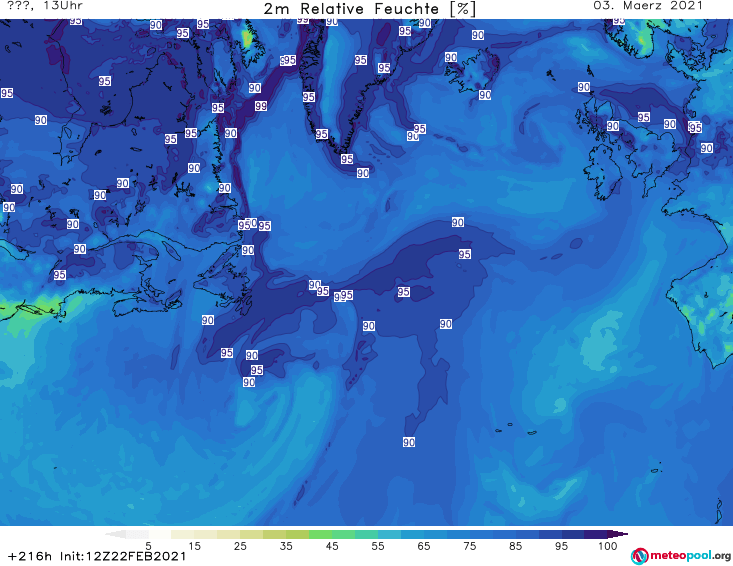
Task: Click the dark purple arrow tip of colorbar
Action: [618, 534]
